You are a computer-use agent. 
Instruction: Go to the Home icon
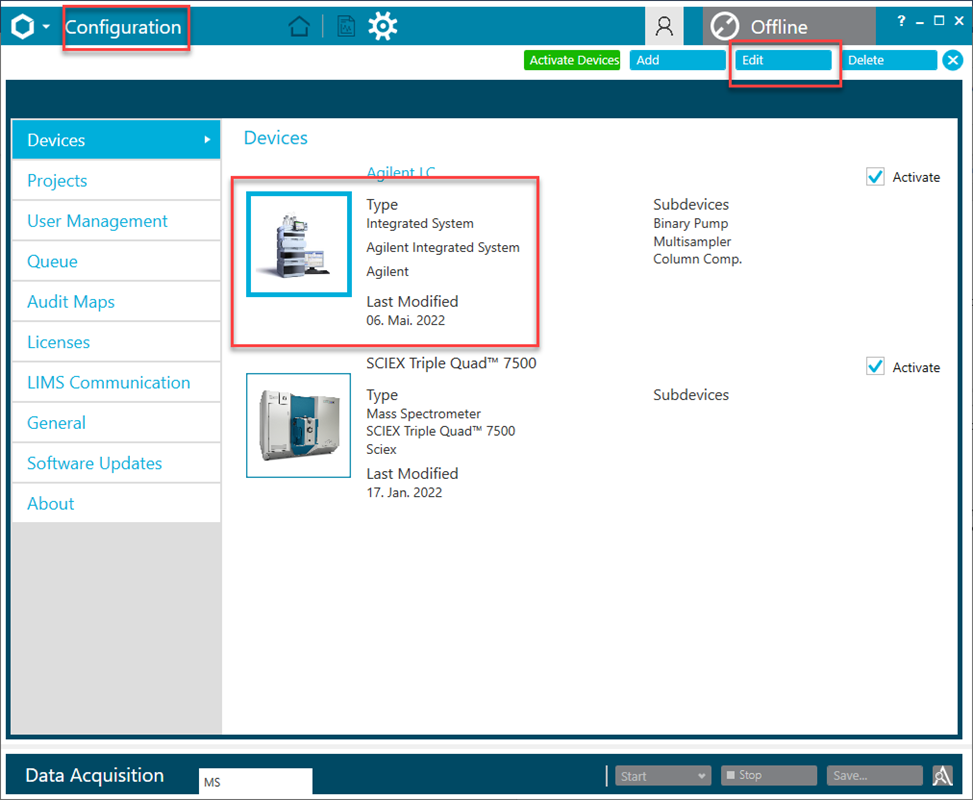(x=299, y=27)
